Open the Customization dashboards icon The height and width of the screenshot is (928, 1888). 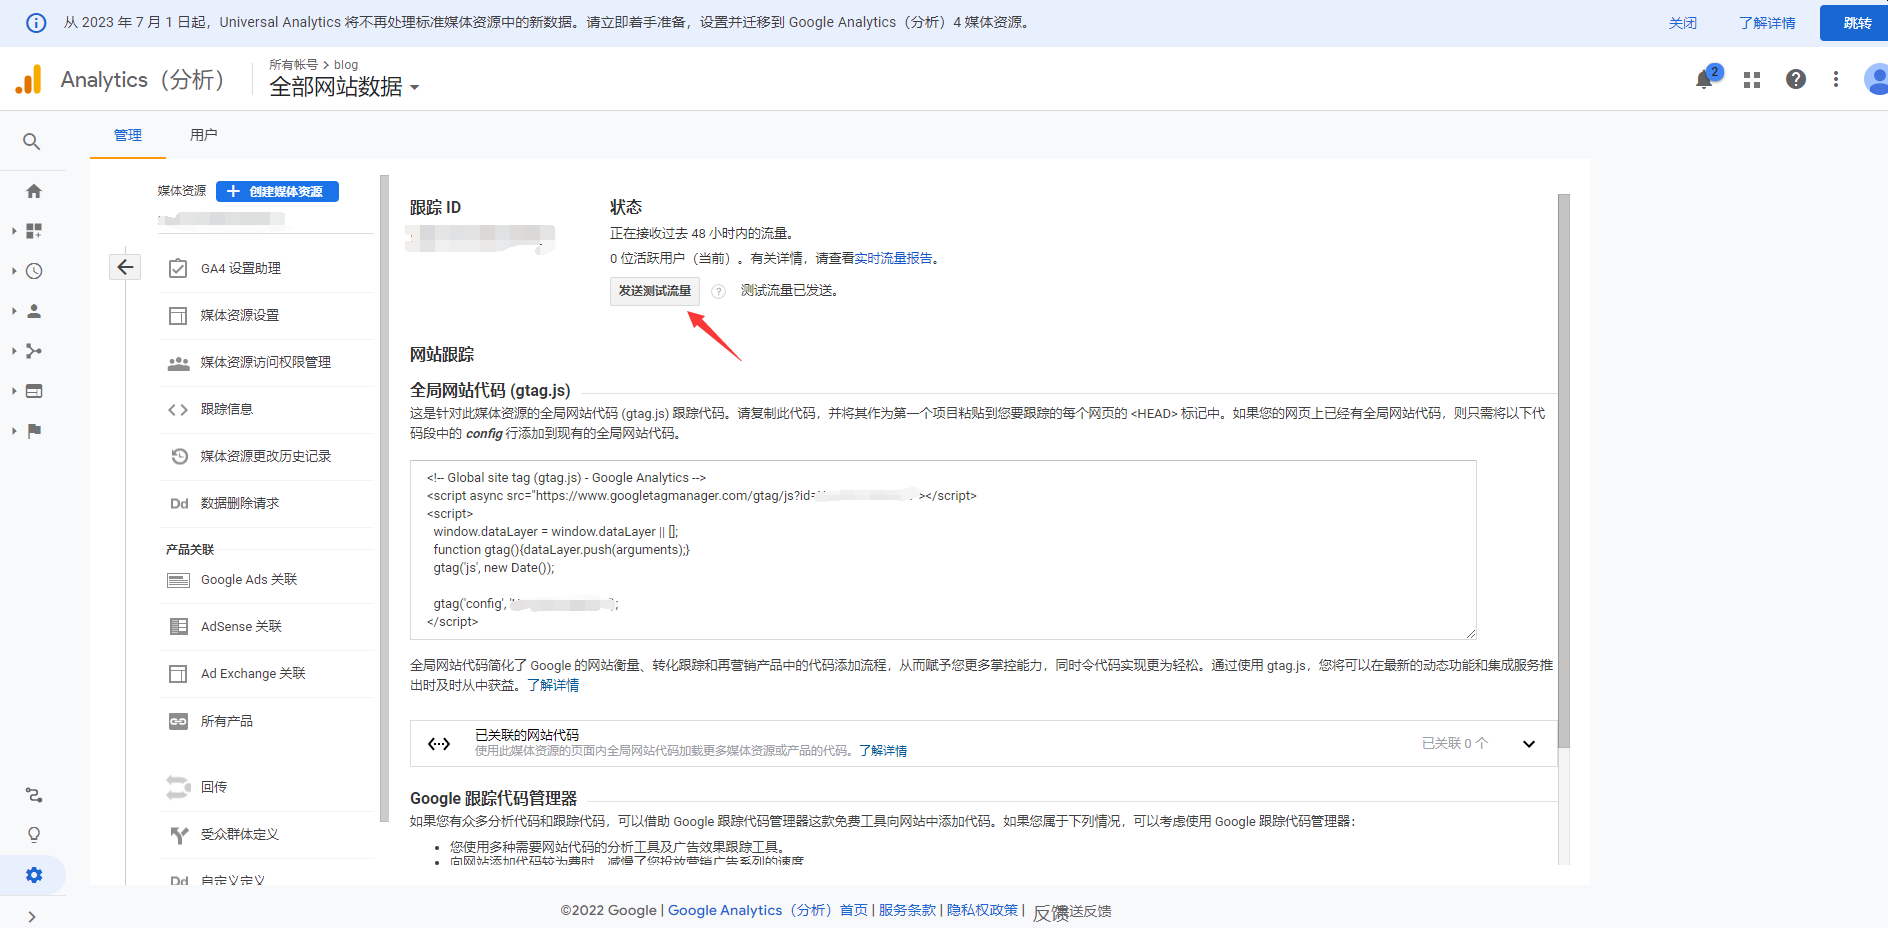click(x=34, y=231)
